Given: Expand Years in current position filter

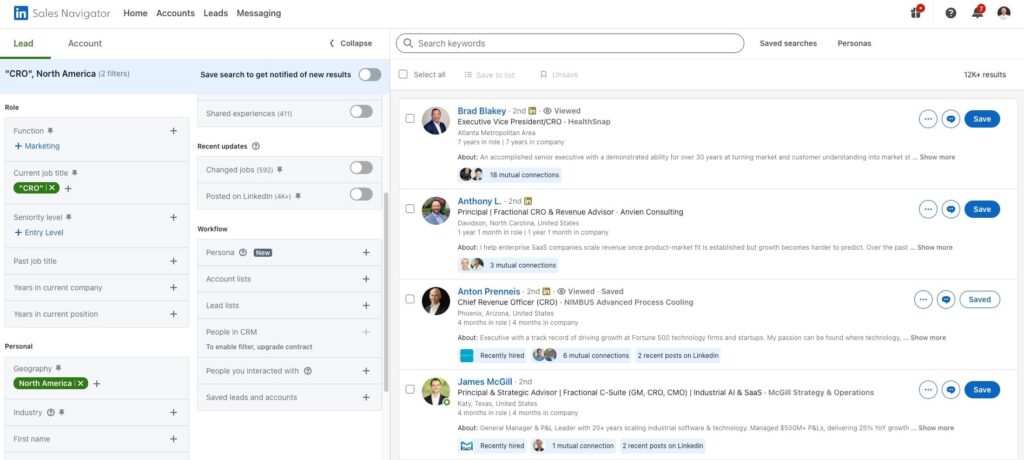Looking at the screenshot, I should click(173, 314).
